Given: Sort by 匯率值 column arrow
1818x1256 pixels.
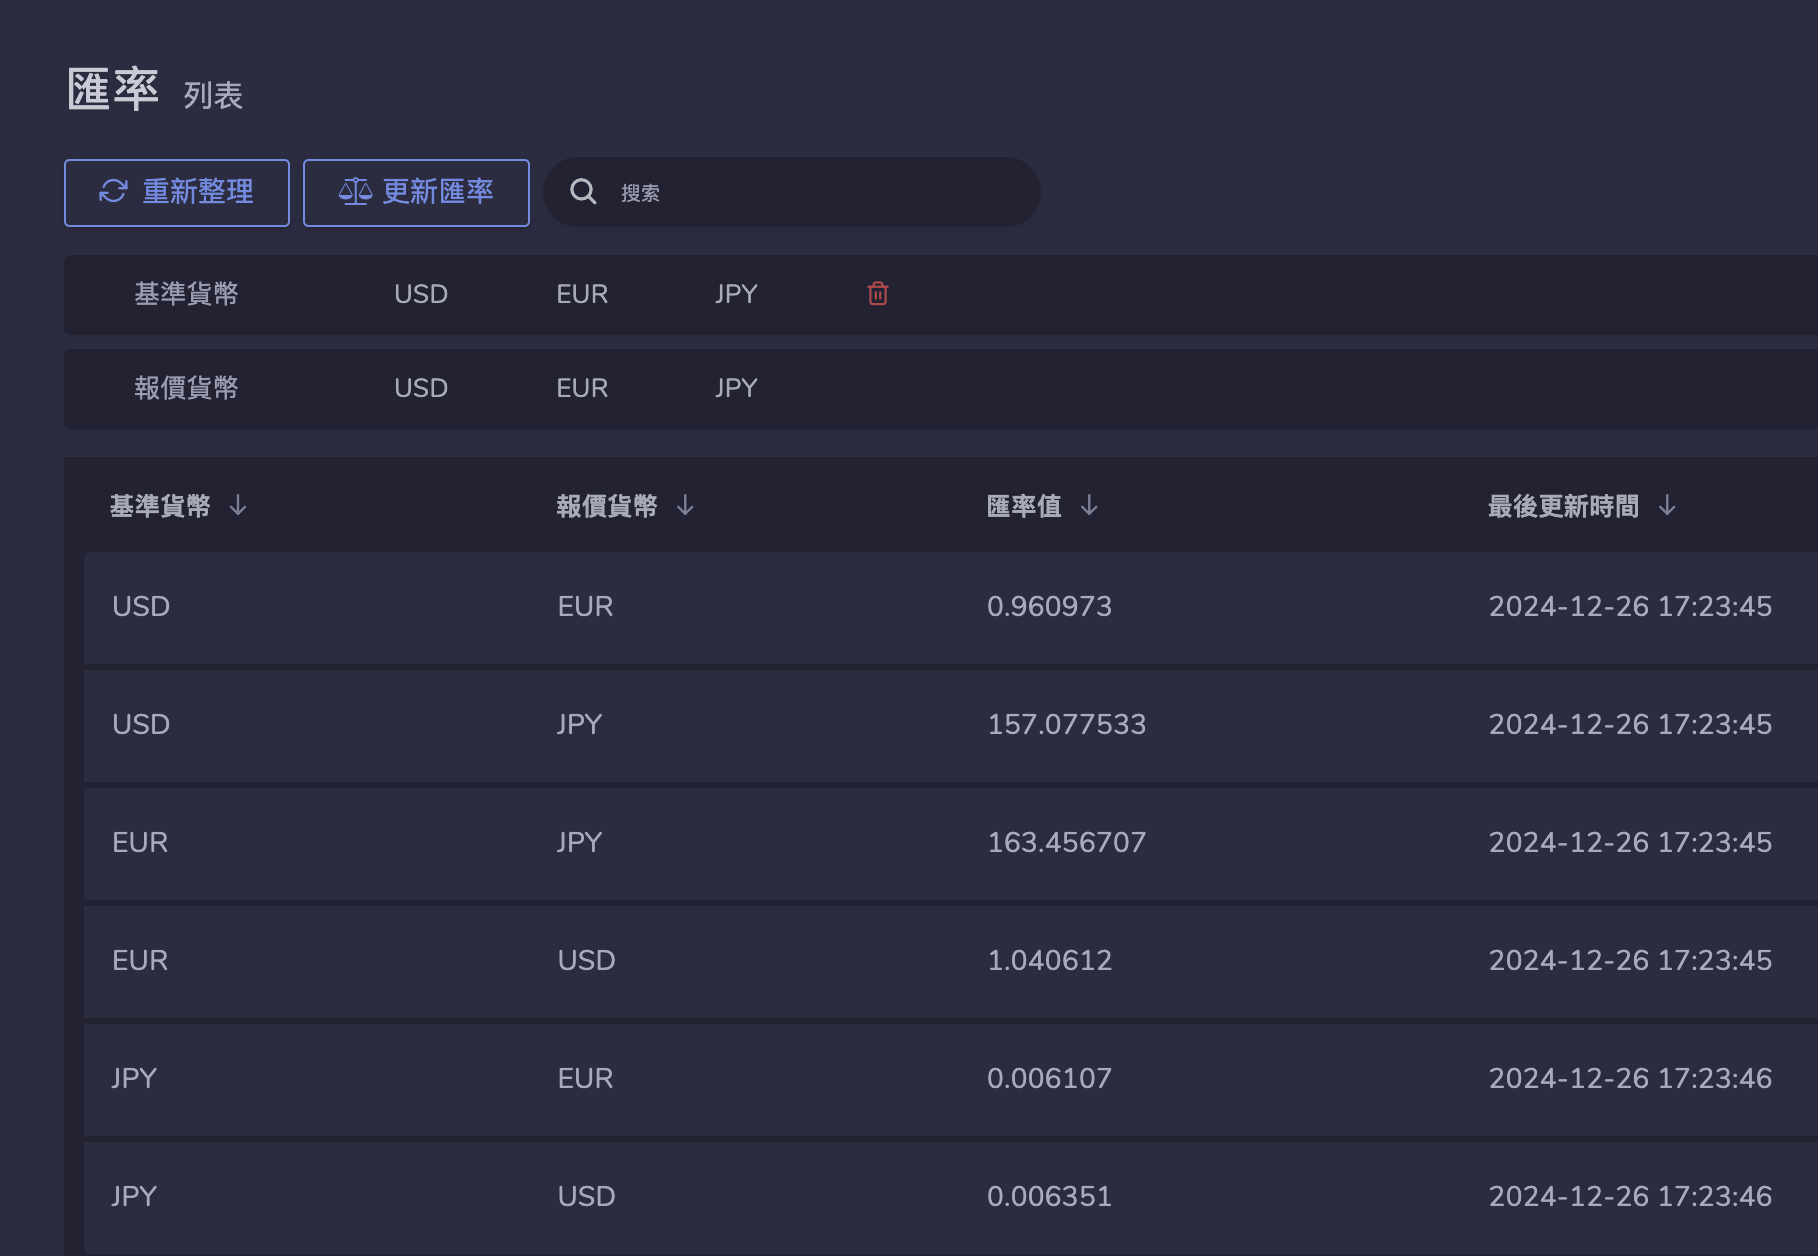Looking at the screenshot, I should point(1089,506).
